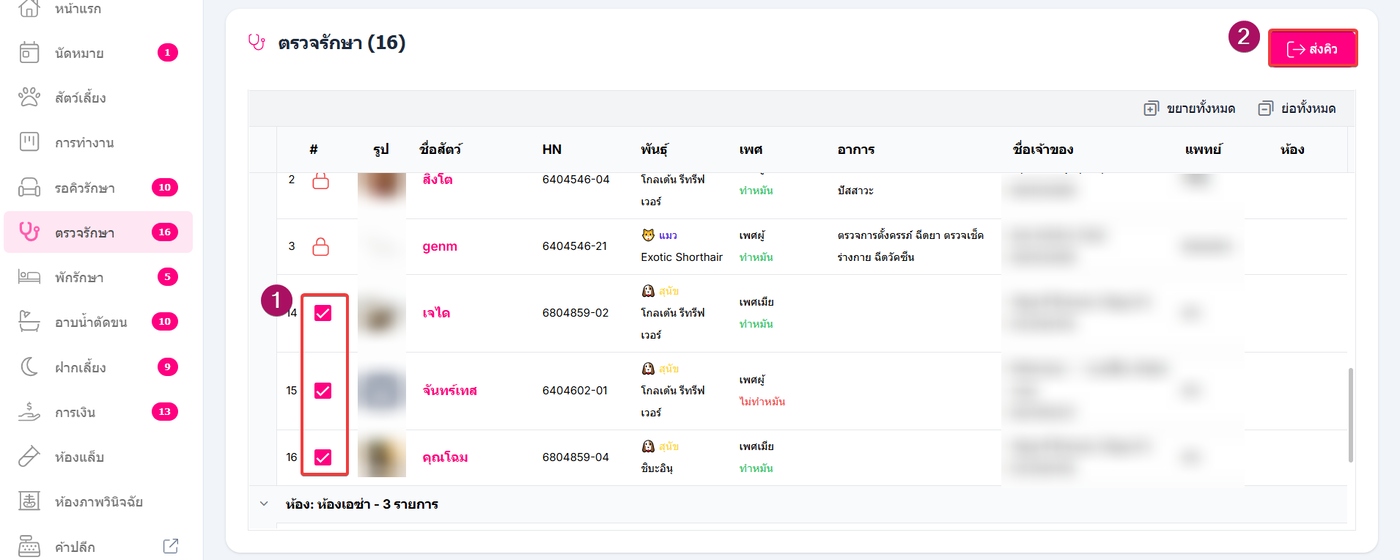Screen dimensions: 1400x560
Task: Toggle the checkbox for คุณโฉม
Action: (323, 457)
